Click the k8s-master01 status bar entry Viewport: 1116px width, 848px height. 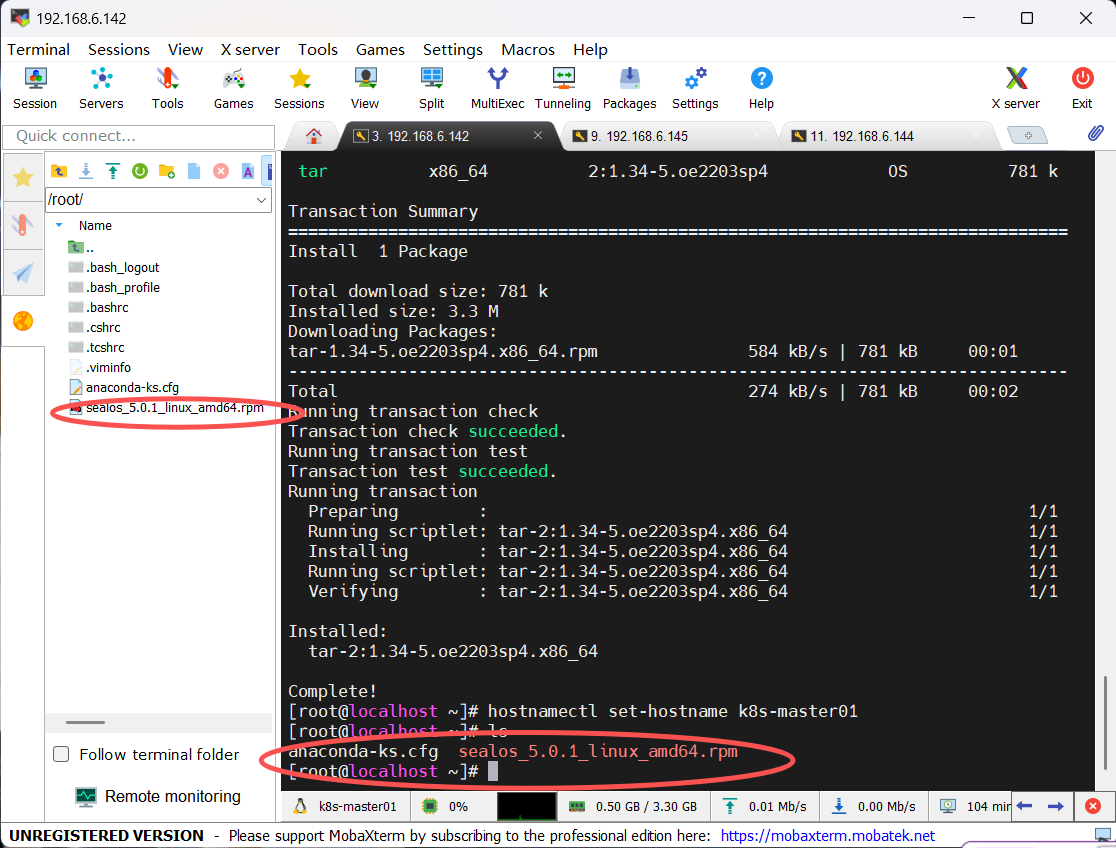tap(347, 806)
